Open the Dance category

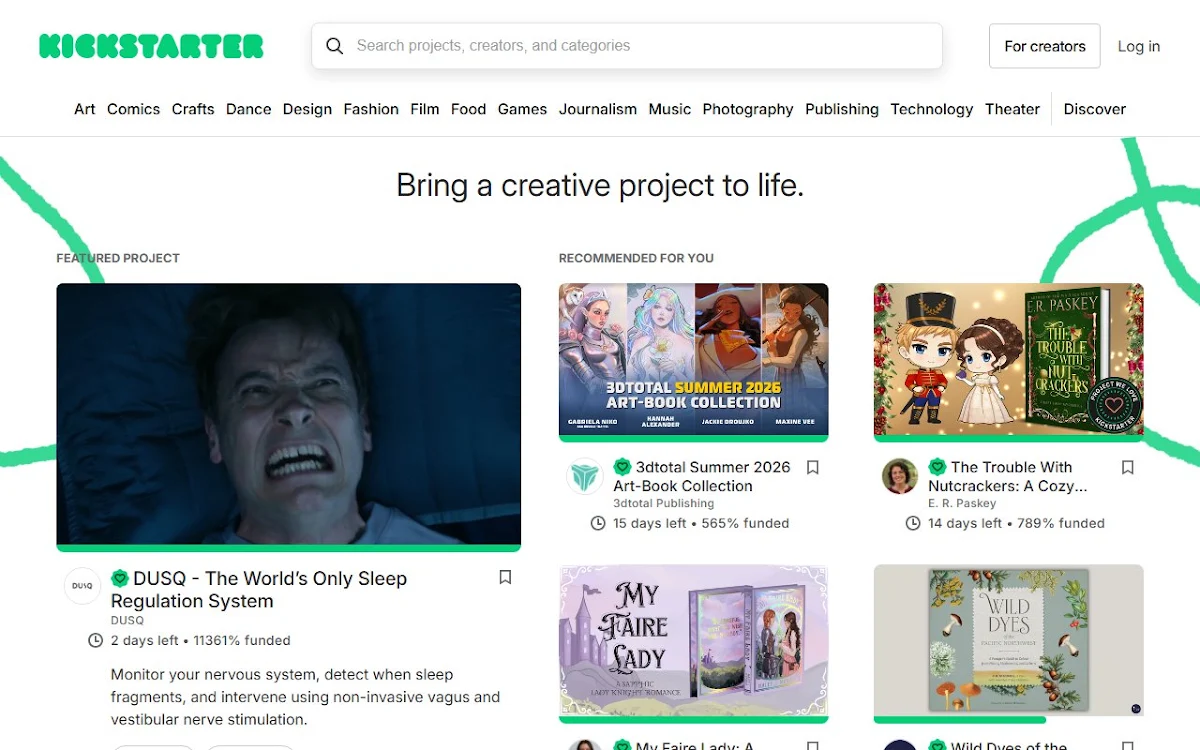pyautogui.click(x=249, y=109)
